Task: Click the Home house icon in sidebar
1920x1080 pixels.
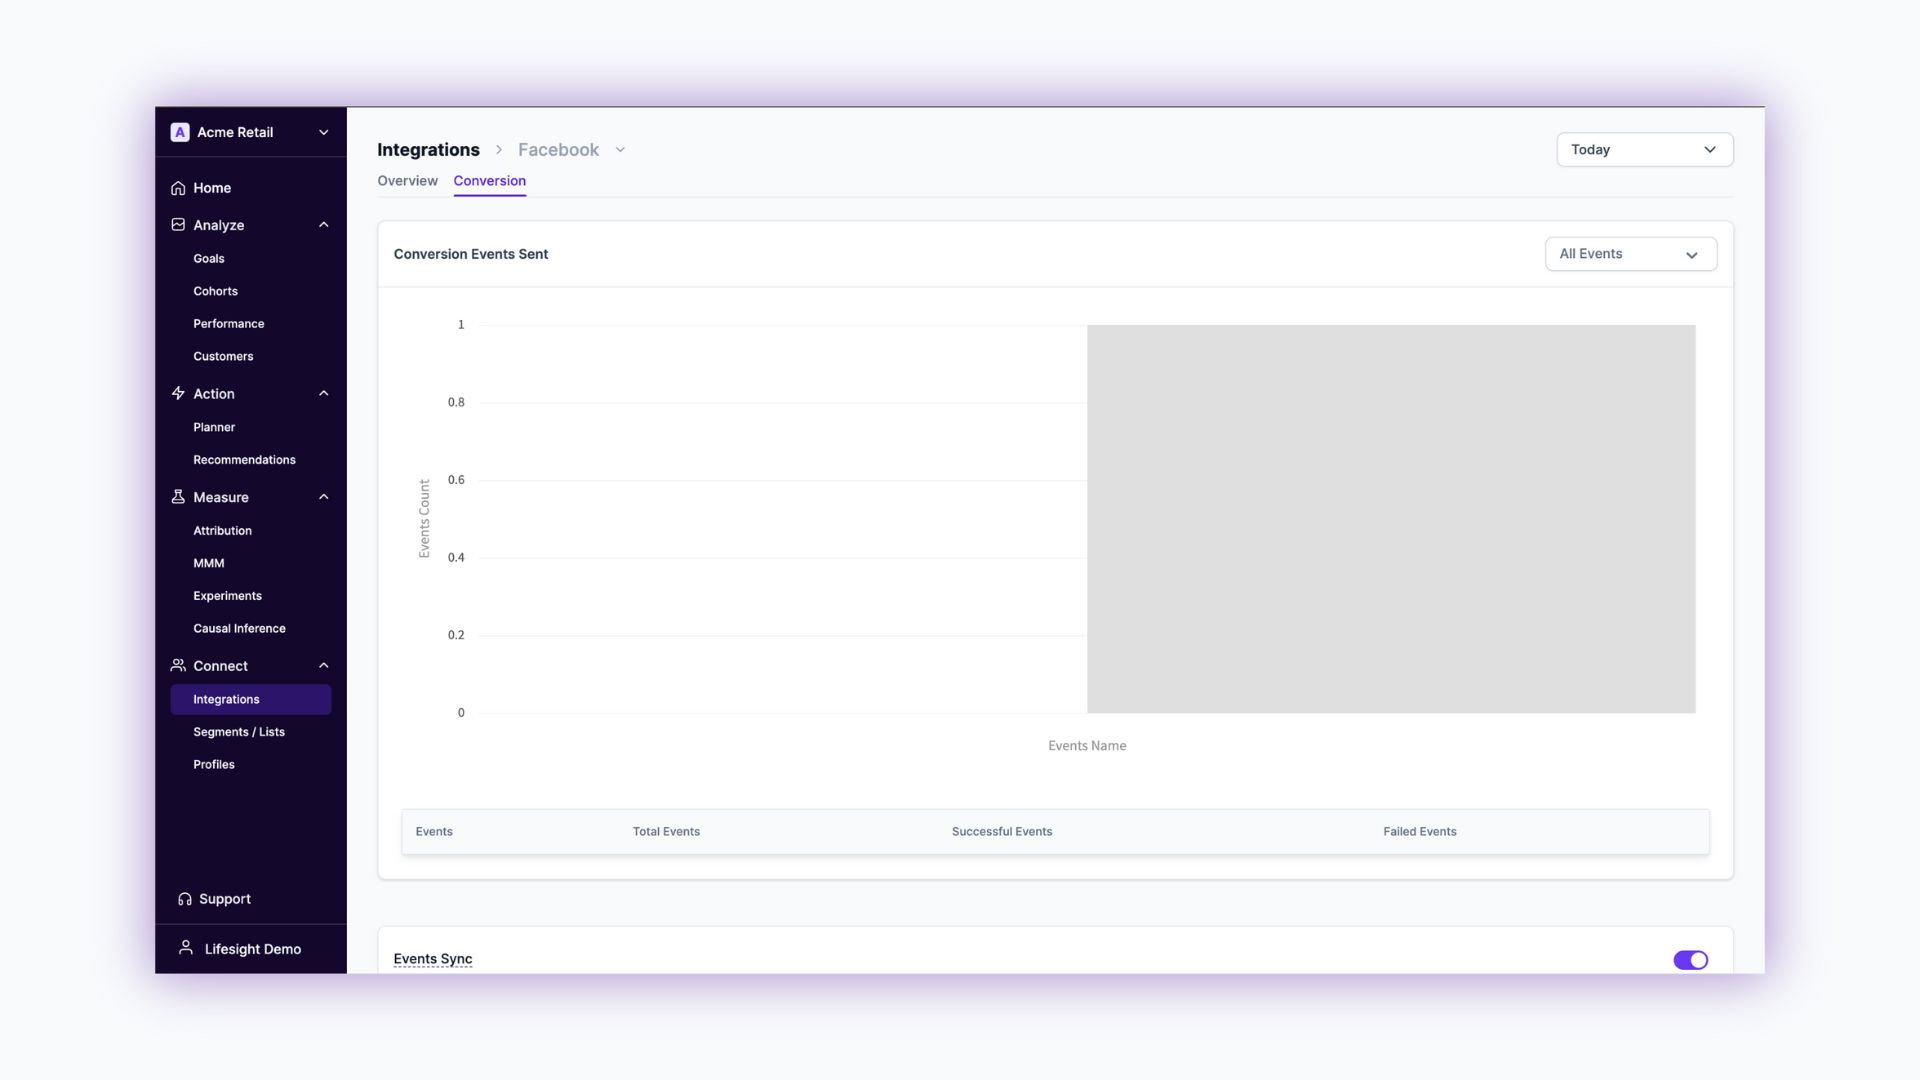Action: 178,188
